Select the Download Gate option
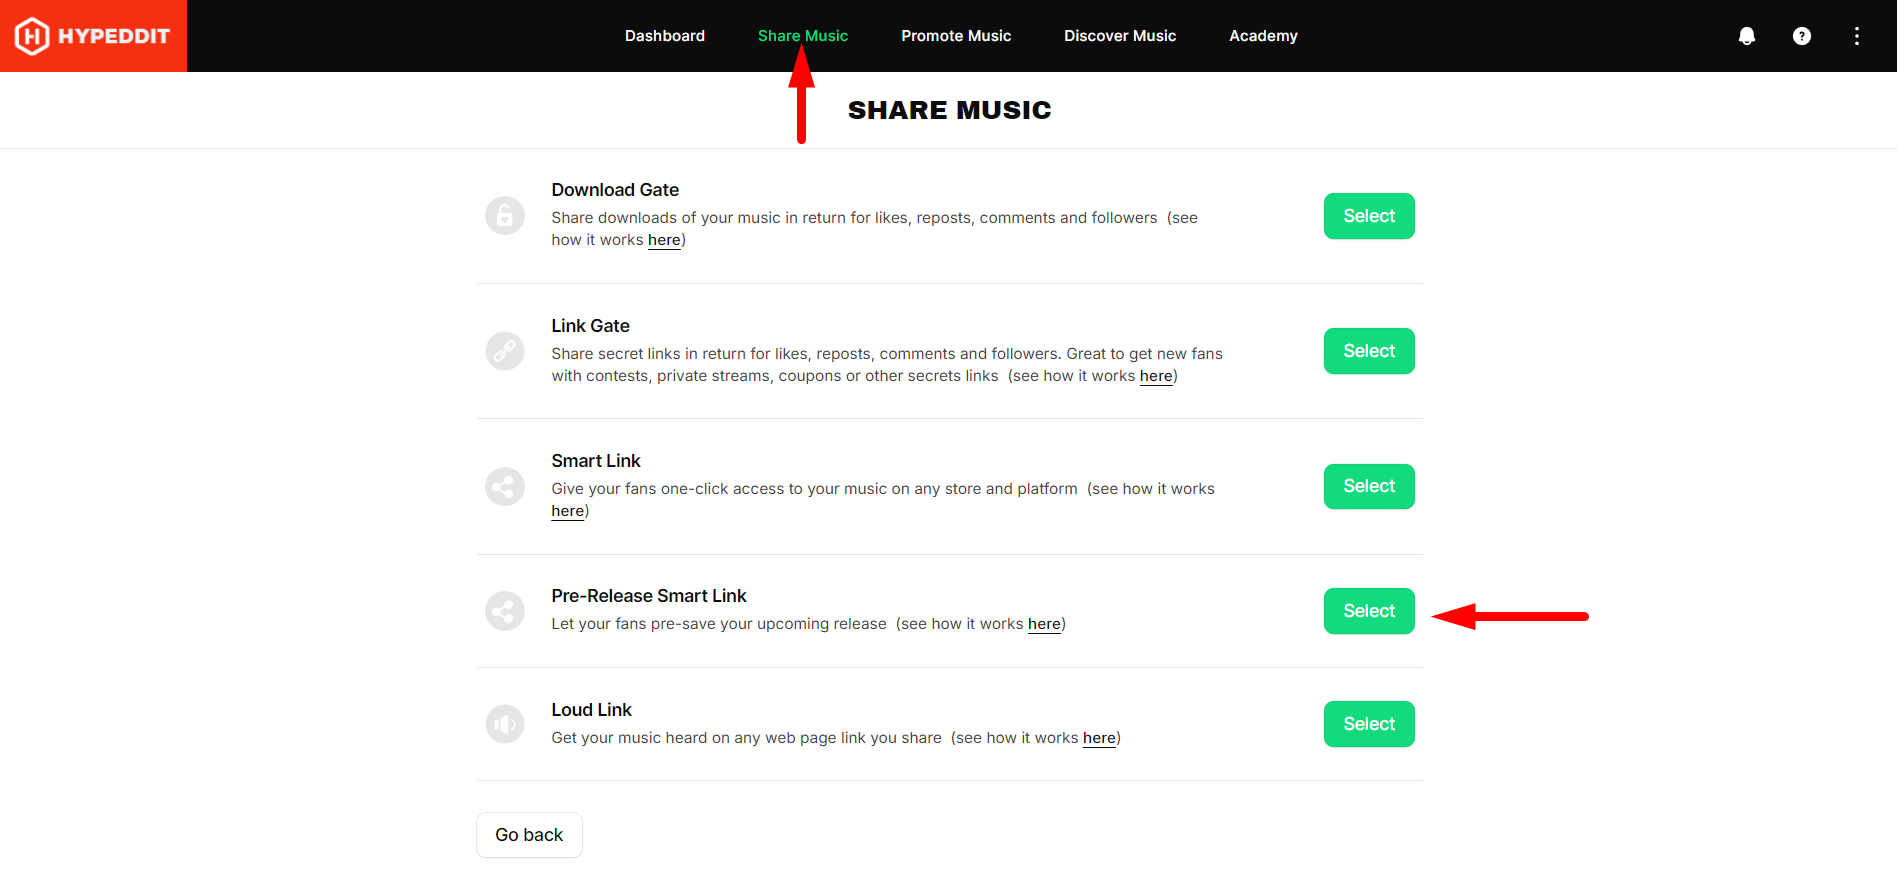This screenshot has width=1897, height=892. coord(1369,216)
